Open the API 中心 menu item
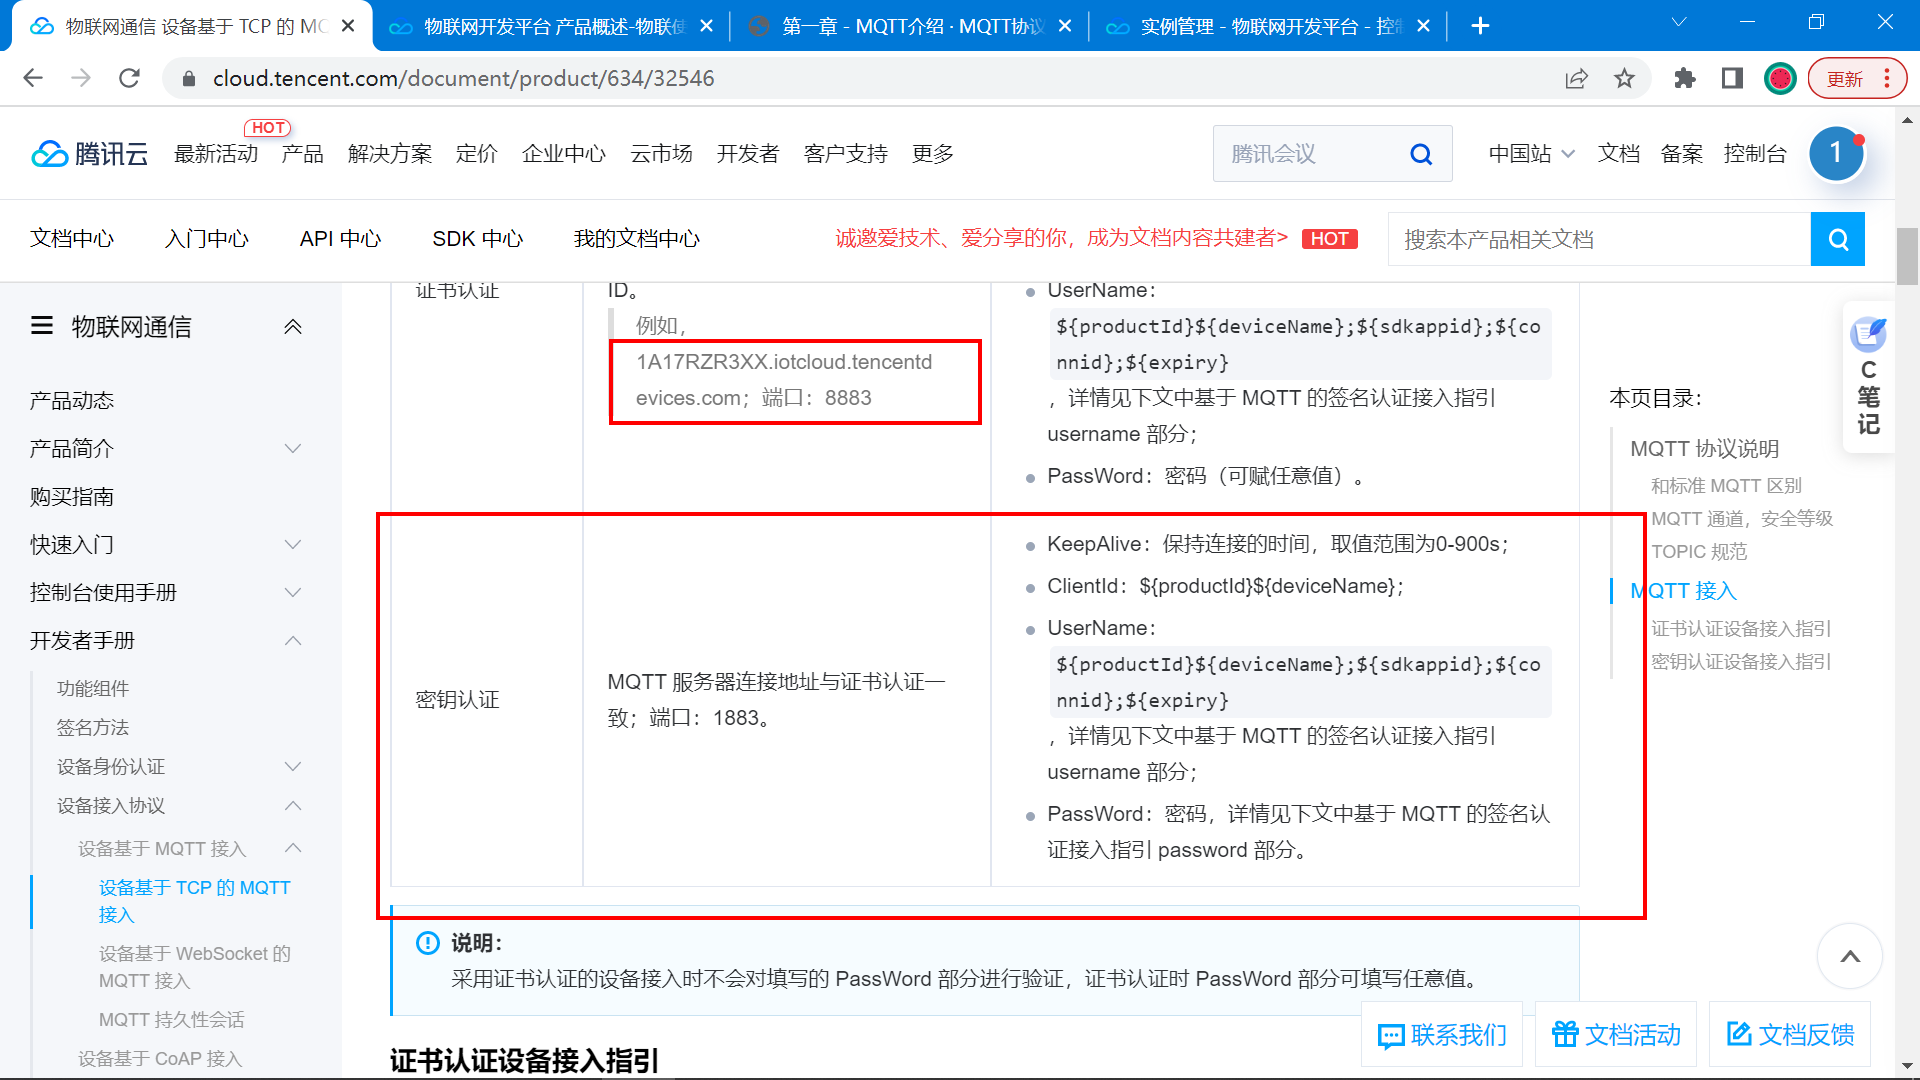The height and width of the screenshot is (1080, 1920). point(340,239)
